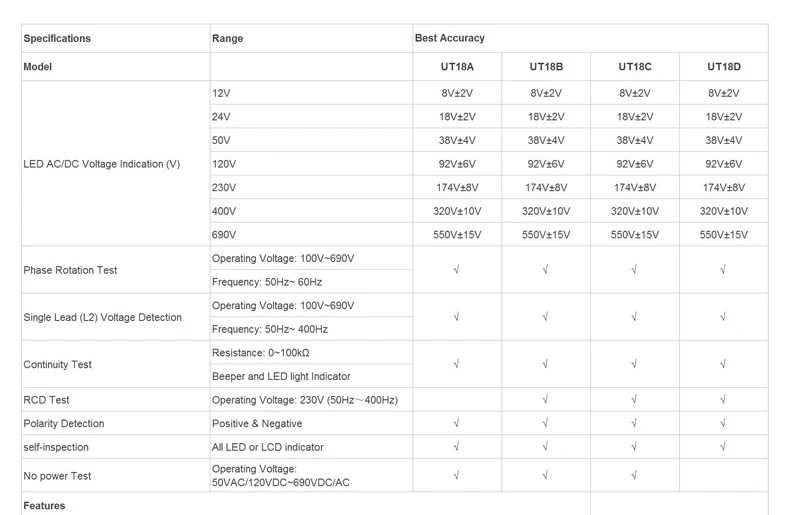Click the UT18B model column header

coord(546,67)
